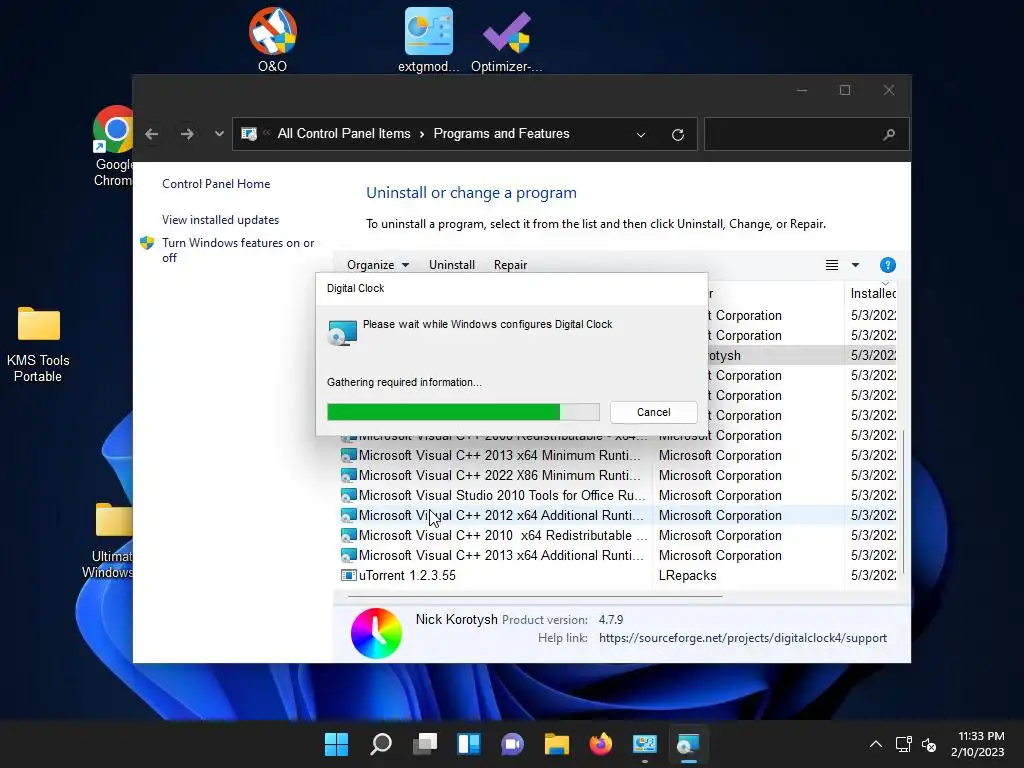Open the sourceforge support help link
This screenshot has width=1024, height=768.
tap(743, 638)
